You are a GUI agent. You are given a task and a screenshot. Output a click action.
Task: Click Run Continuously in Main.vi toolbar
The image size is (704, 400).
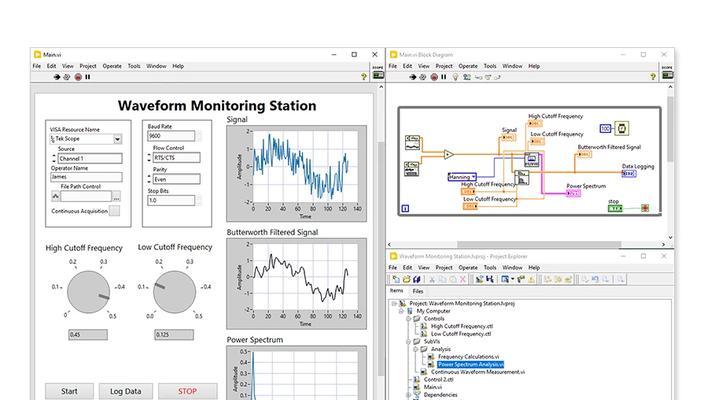66,77
